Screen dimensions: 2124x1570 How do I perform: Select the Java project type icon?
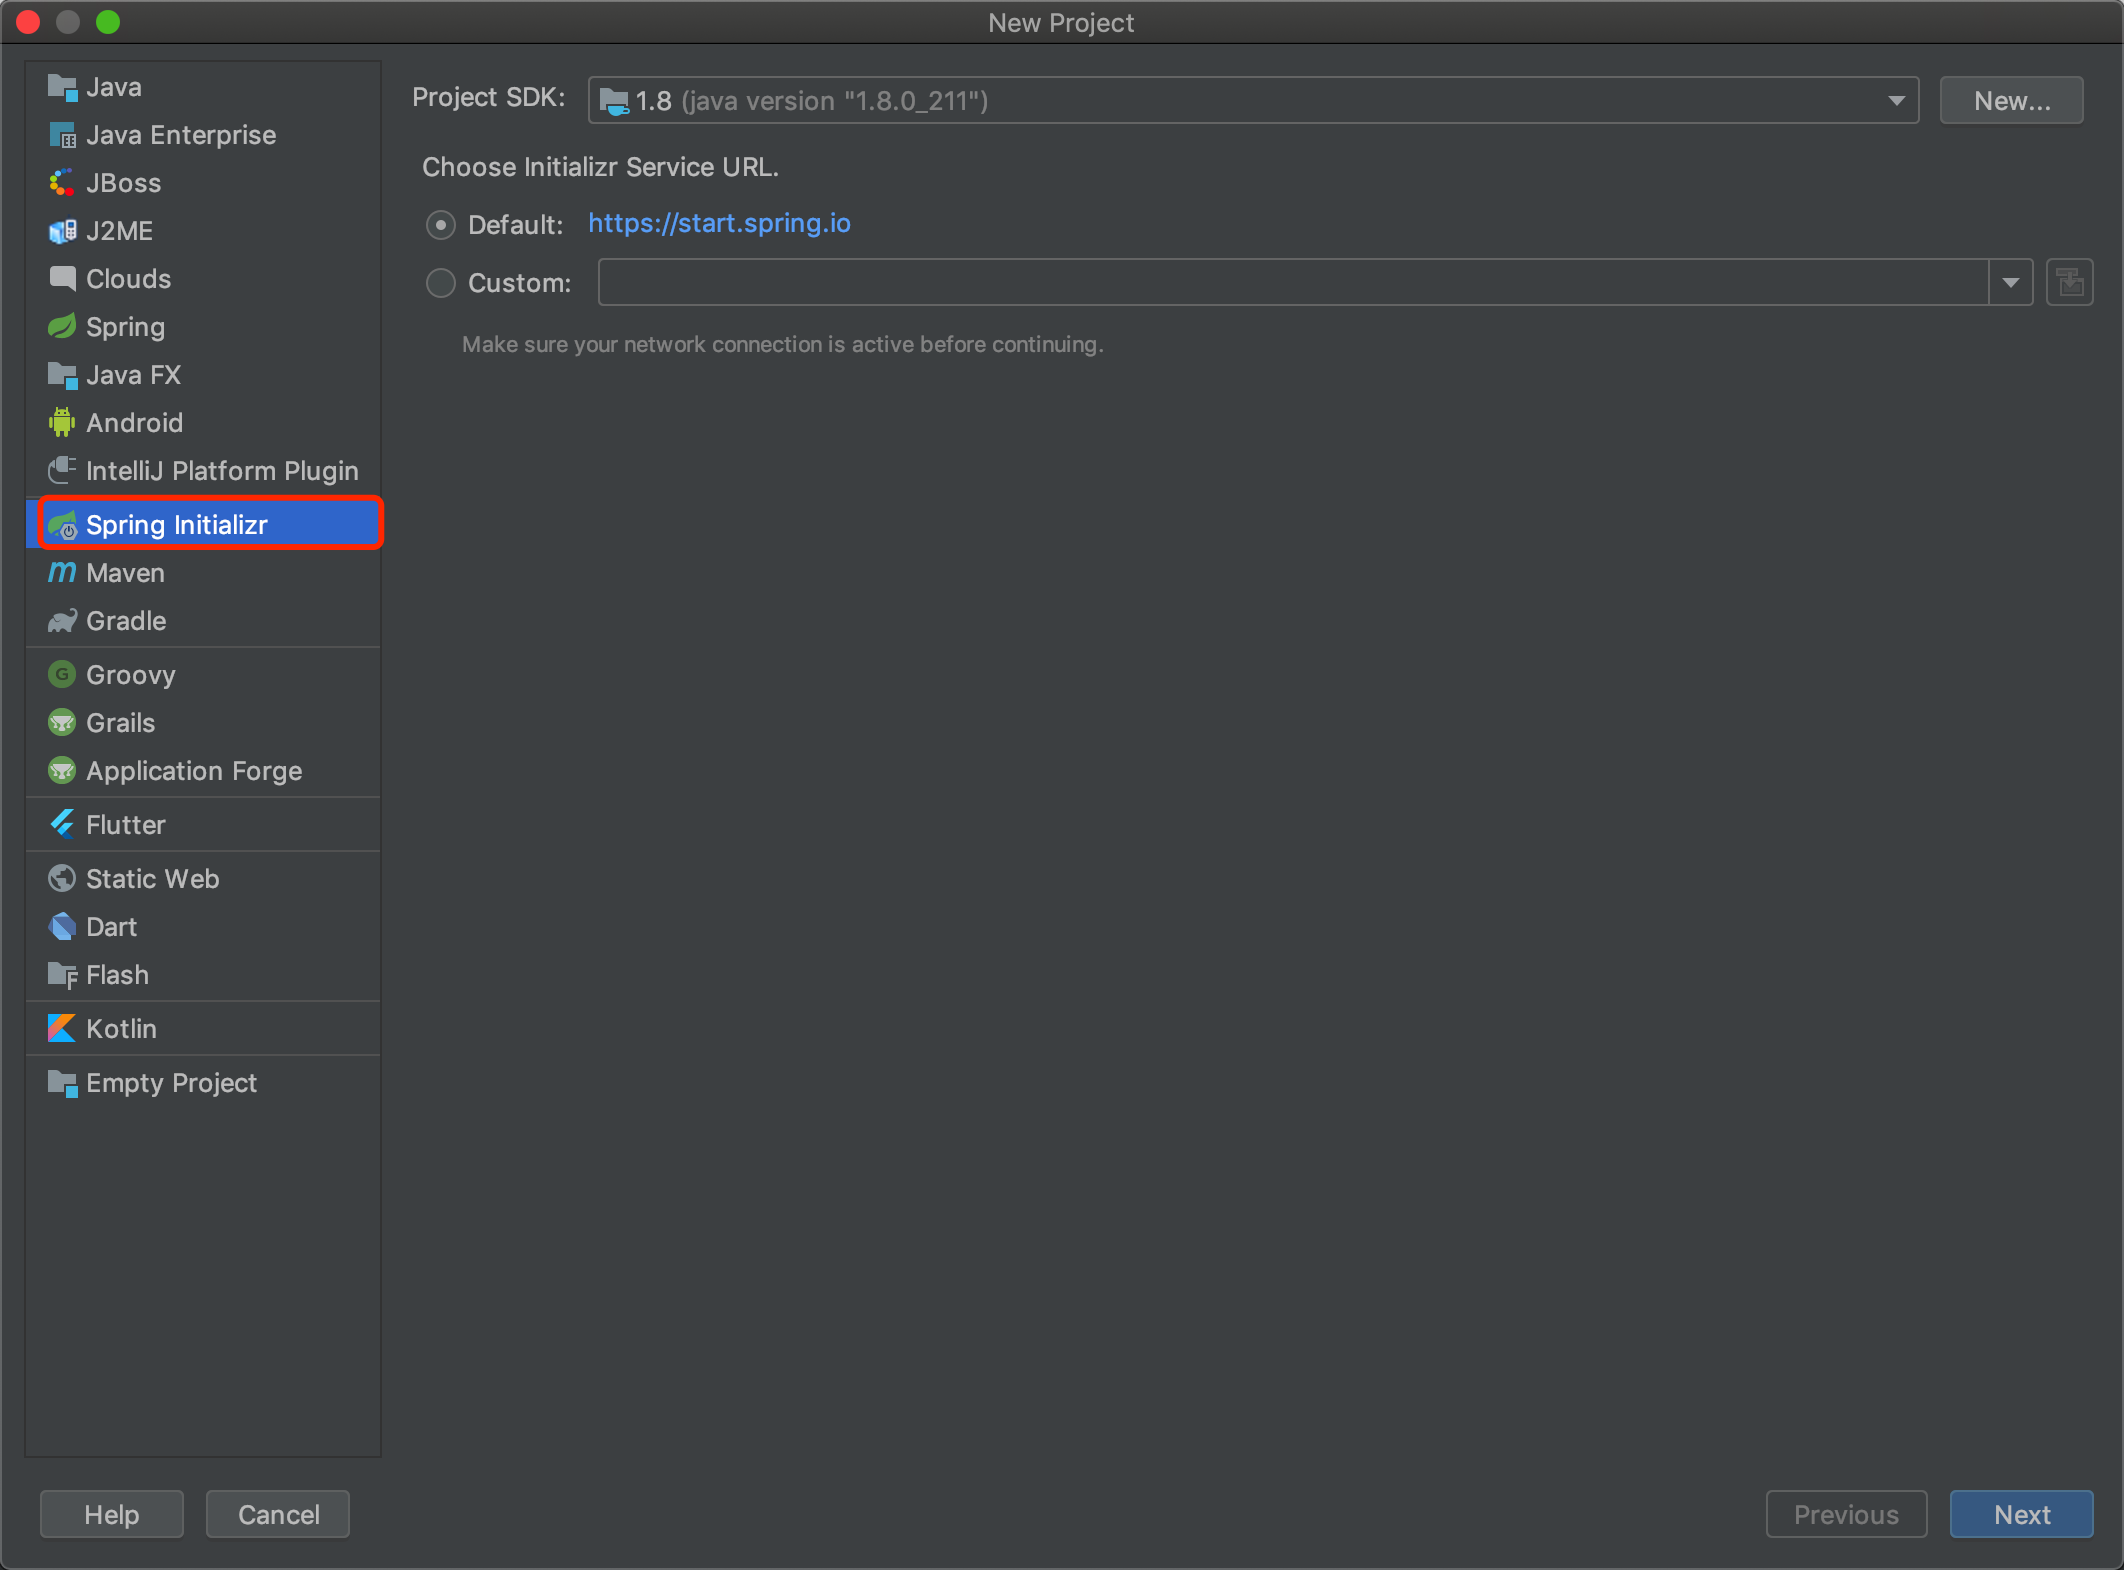pyautogui.click(x=62, y=88)
